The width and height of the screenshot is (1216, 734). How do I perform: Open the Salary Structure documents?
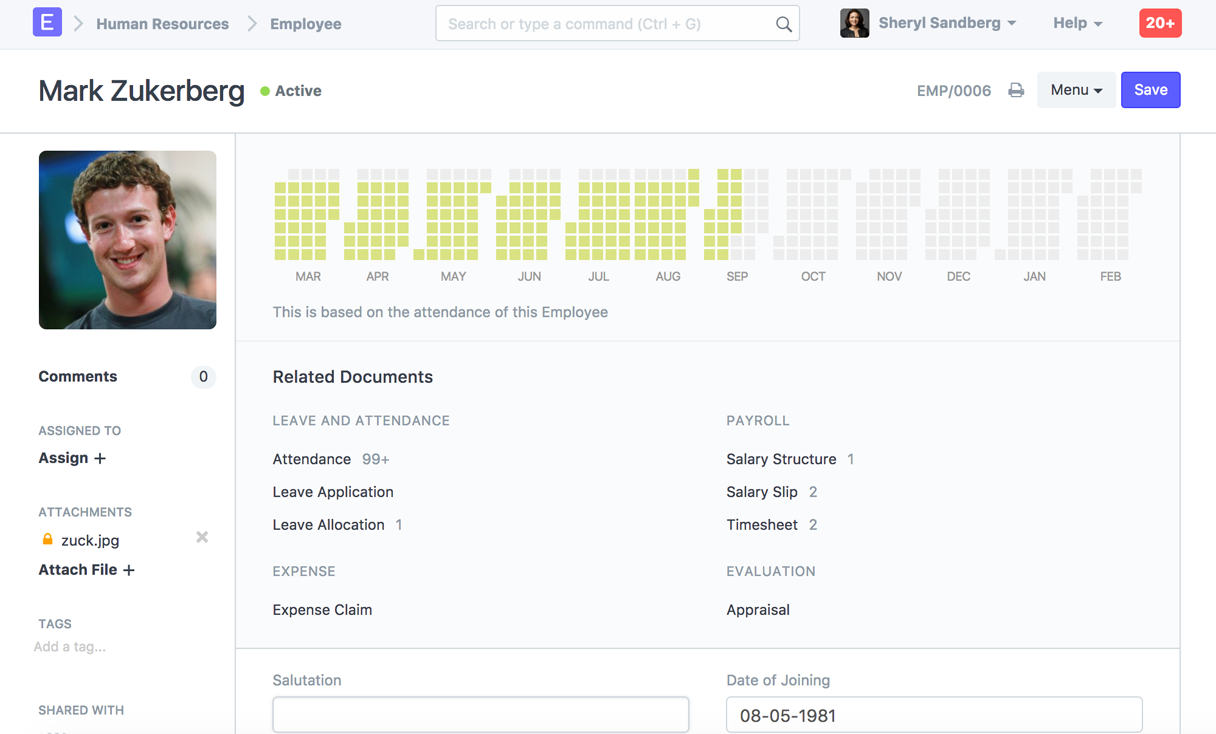tap(781, 459)
